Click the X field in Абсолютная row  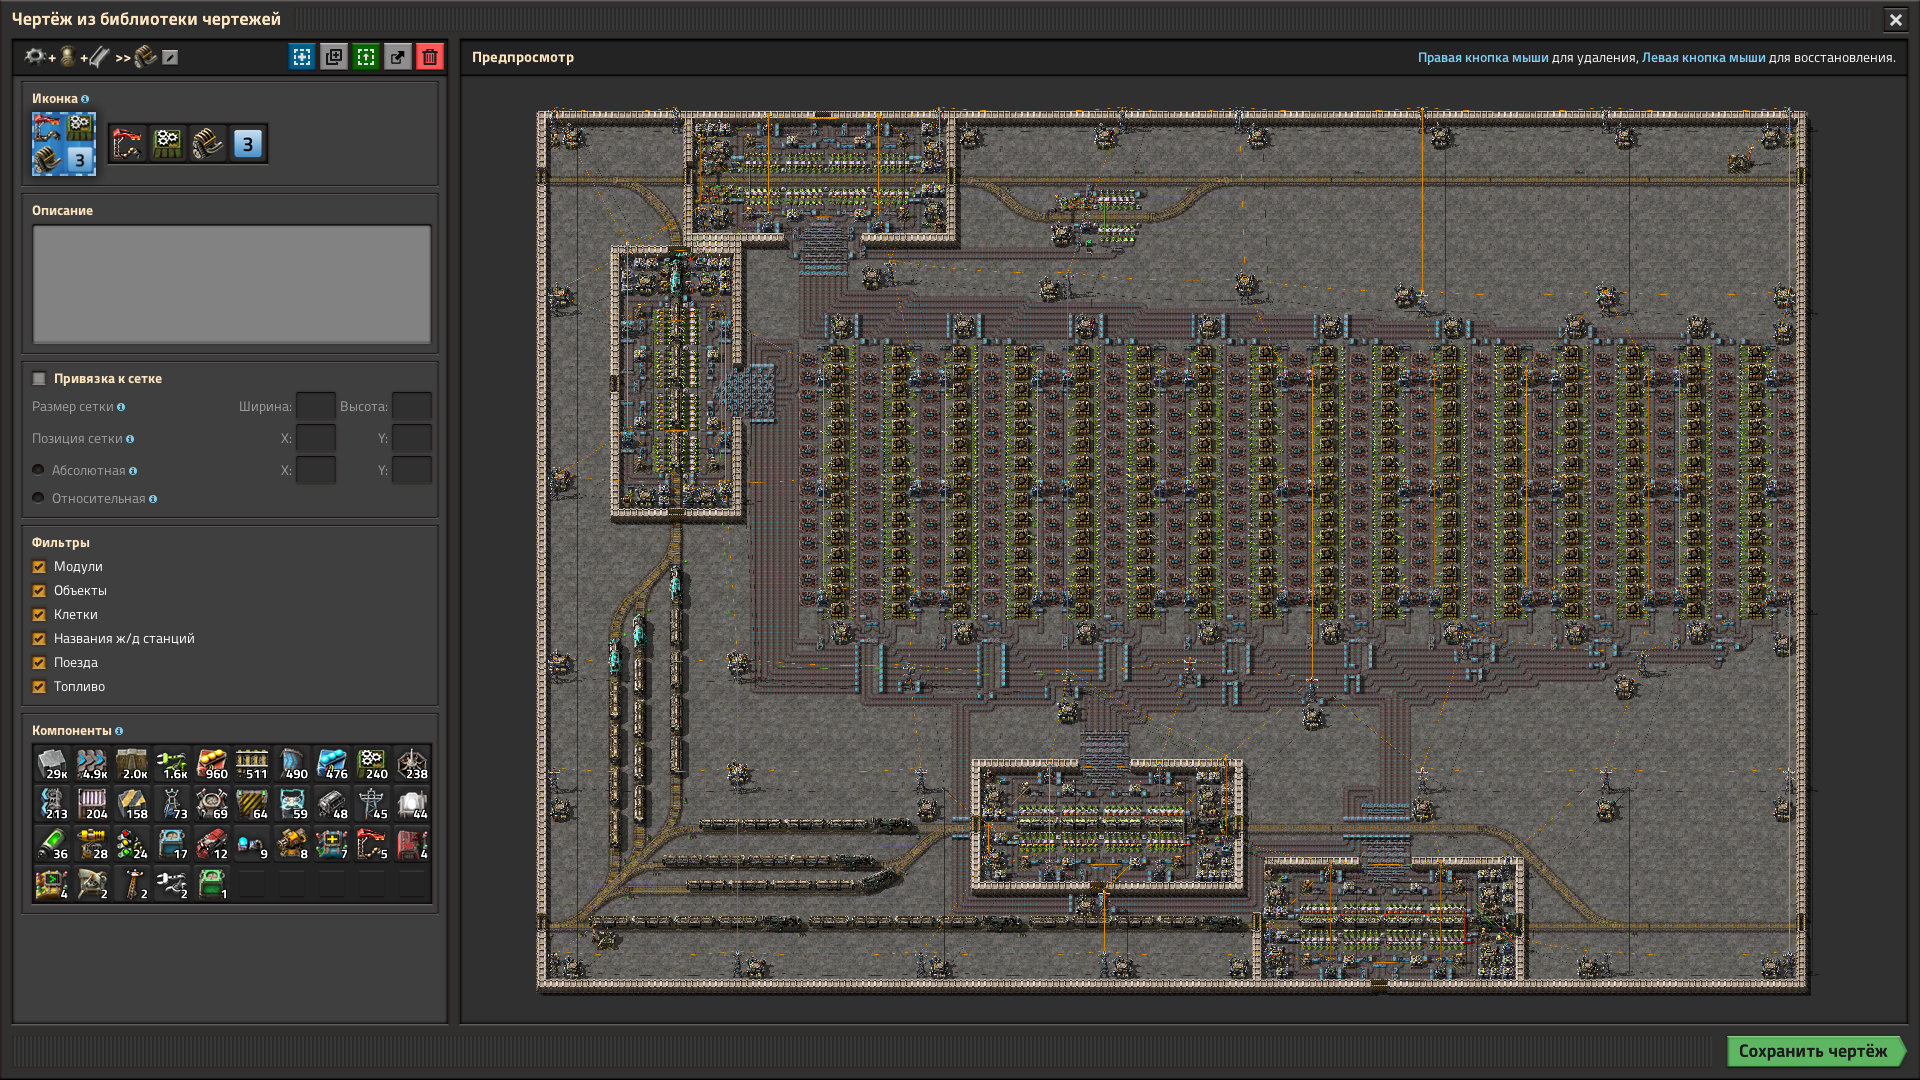(316, 470)
